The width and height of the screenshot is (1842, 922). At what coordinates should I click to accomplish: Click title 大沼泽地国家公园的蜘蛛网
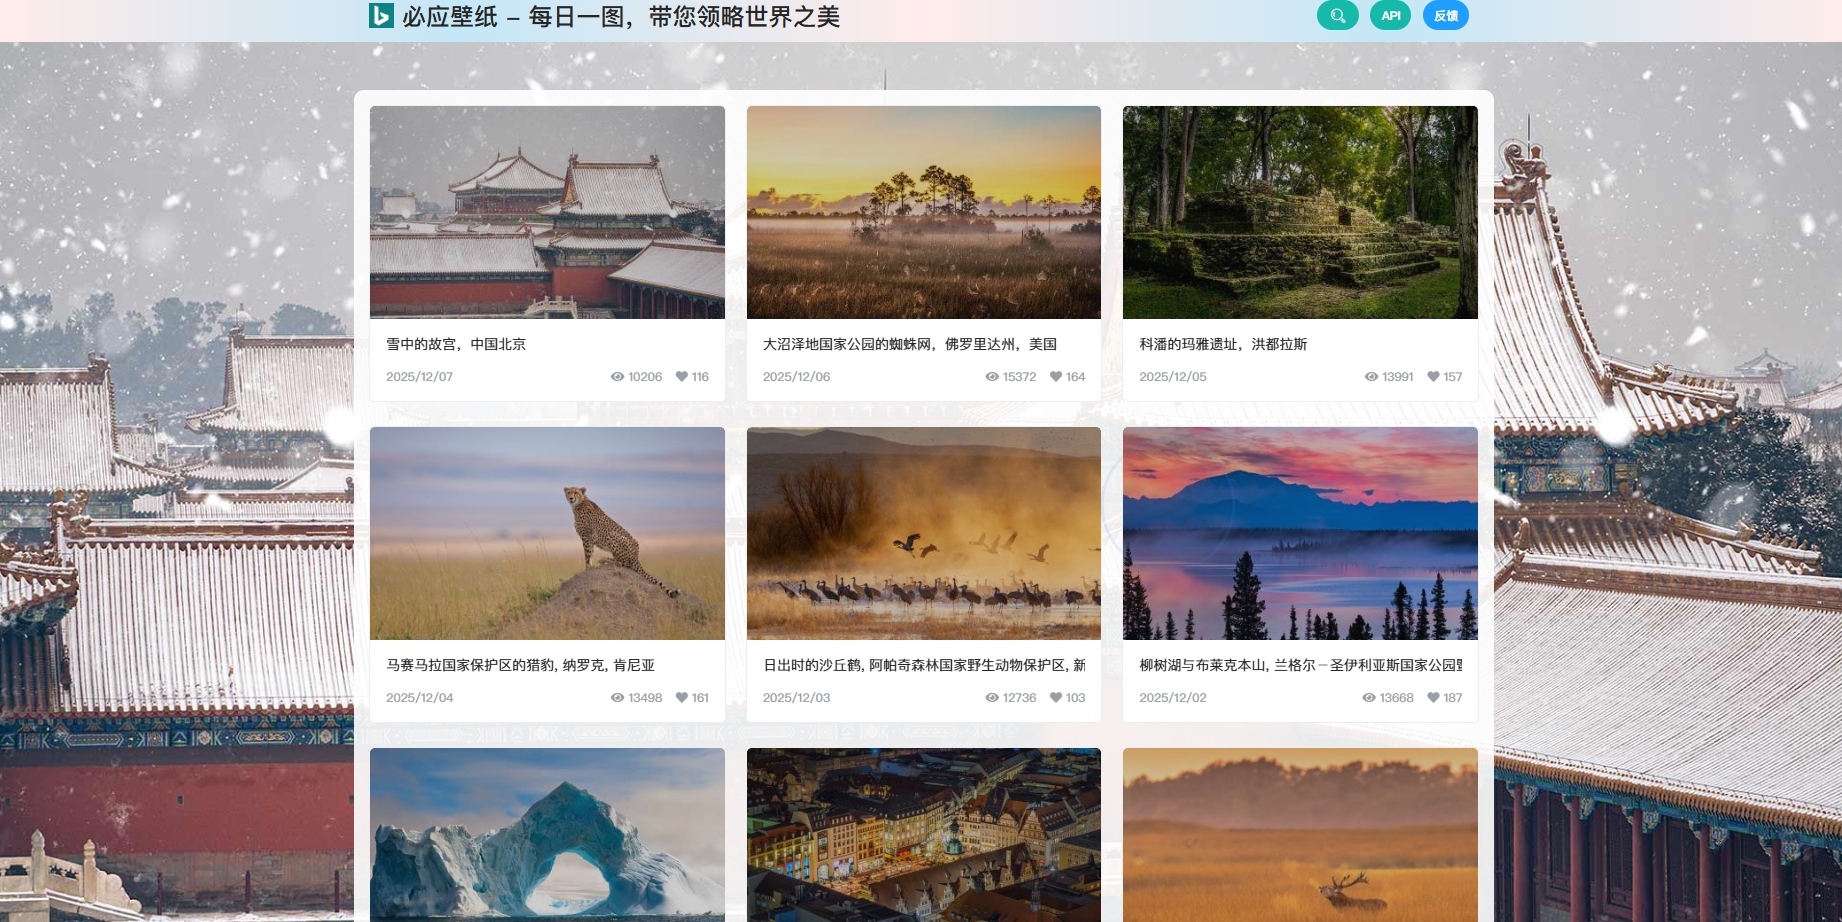909,344
